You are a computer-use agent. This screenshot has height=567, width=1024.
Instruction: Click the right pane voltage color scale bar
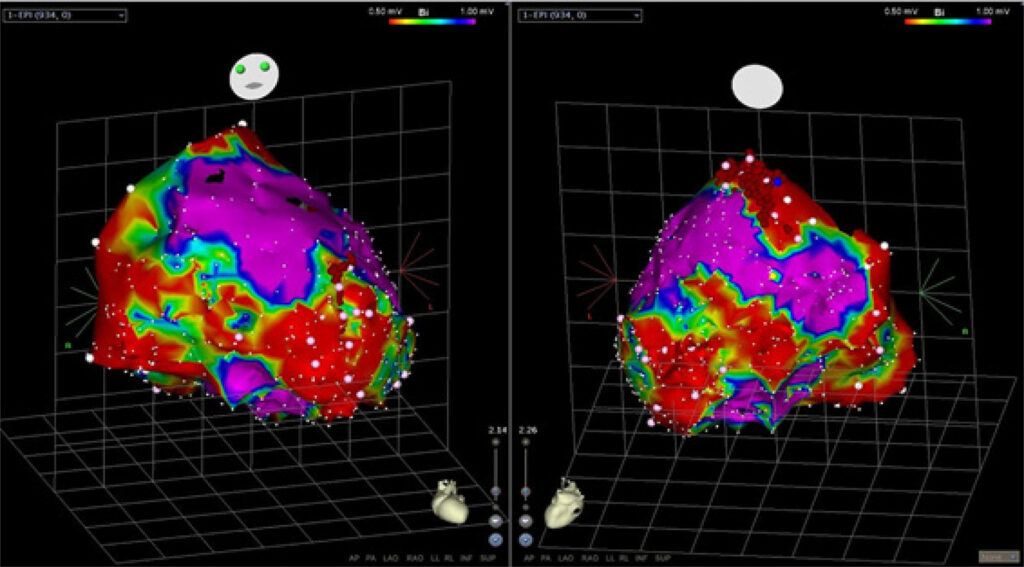(948, 22)
